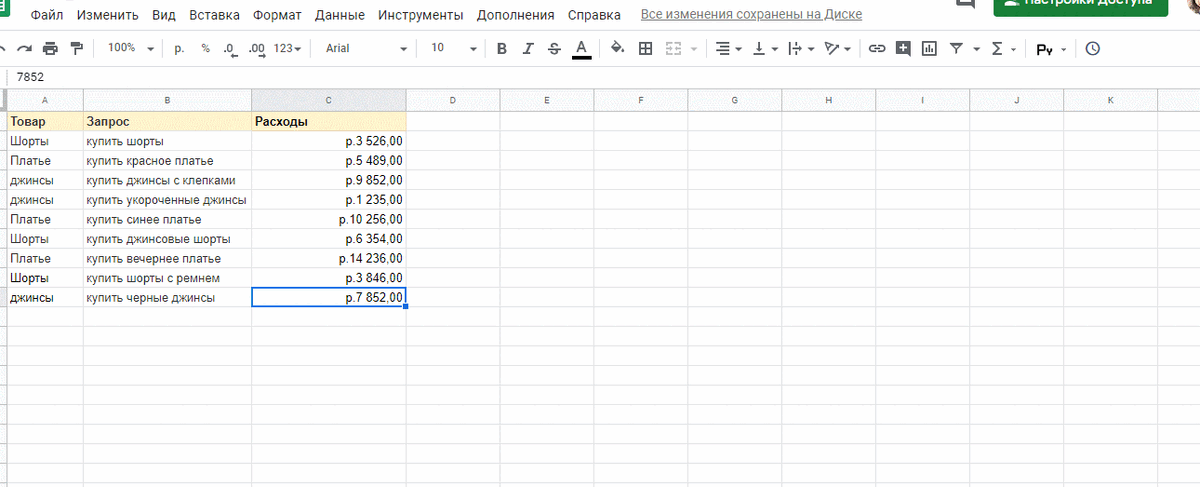Format cell as percent
Image resolution: width=1200 pixels, height=487 pixels.
click(x=205, y=48)
